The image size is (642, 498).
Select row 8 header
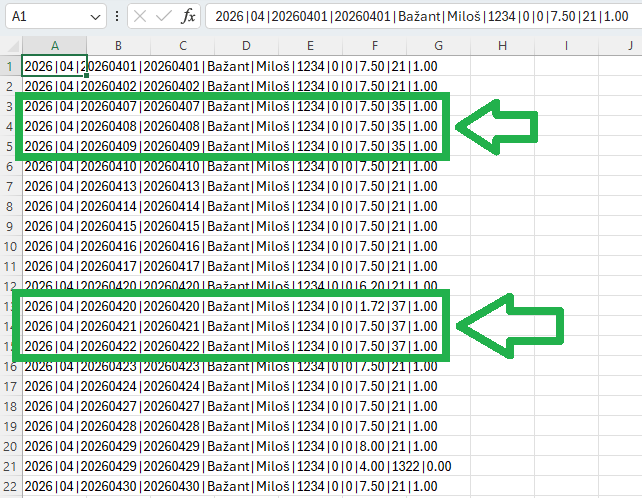coord(11,207)
